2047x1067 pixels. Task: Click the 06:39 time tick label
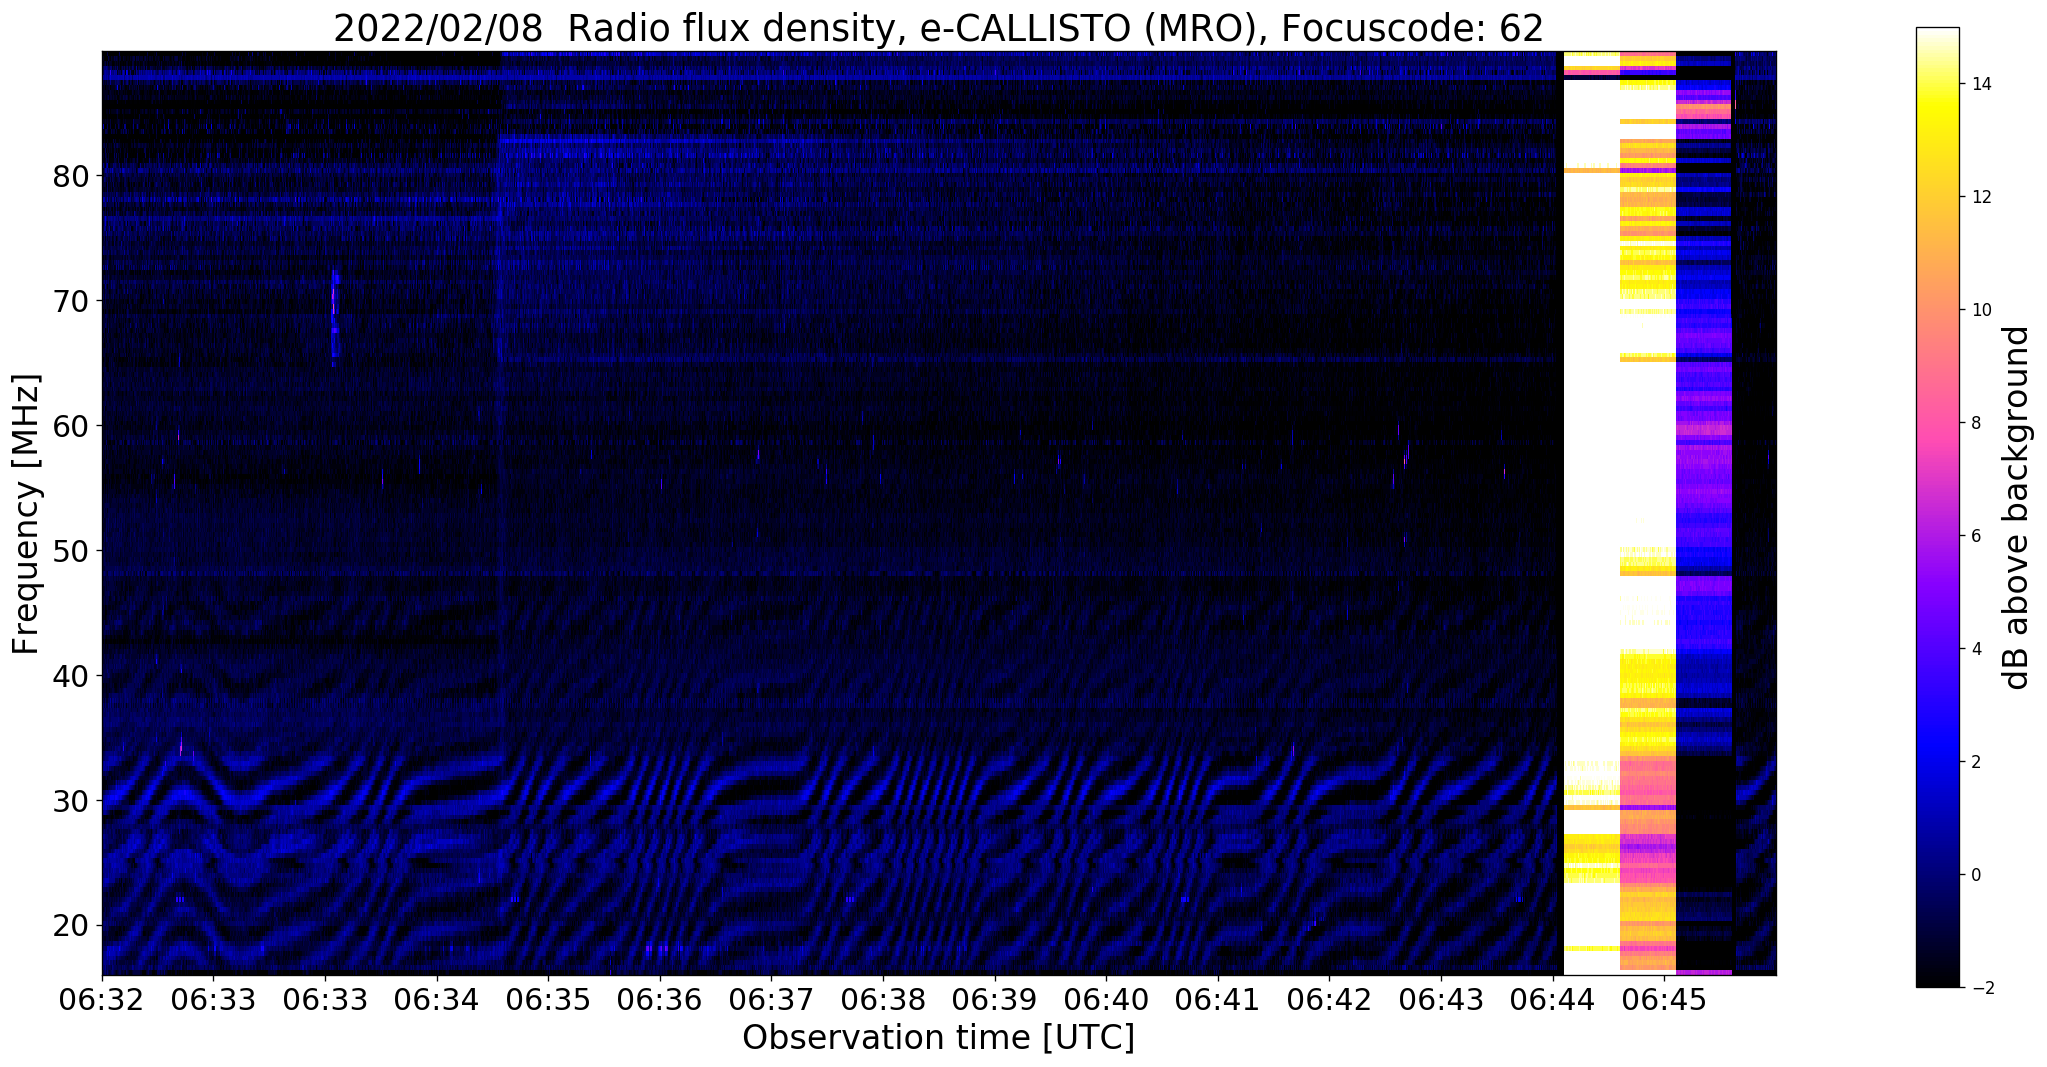(995, 999)
